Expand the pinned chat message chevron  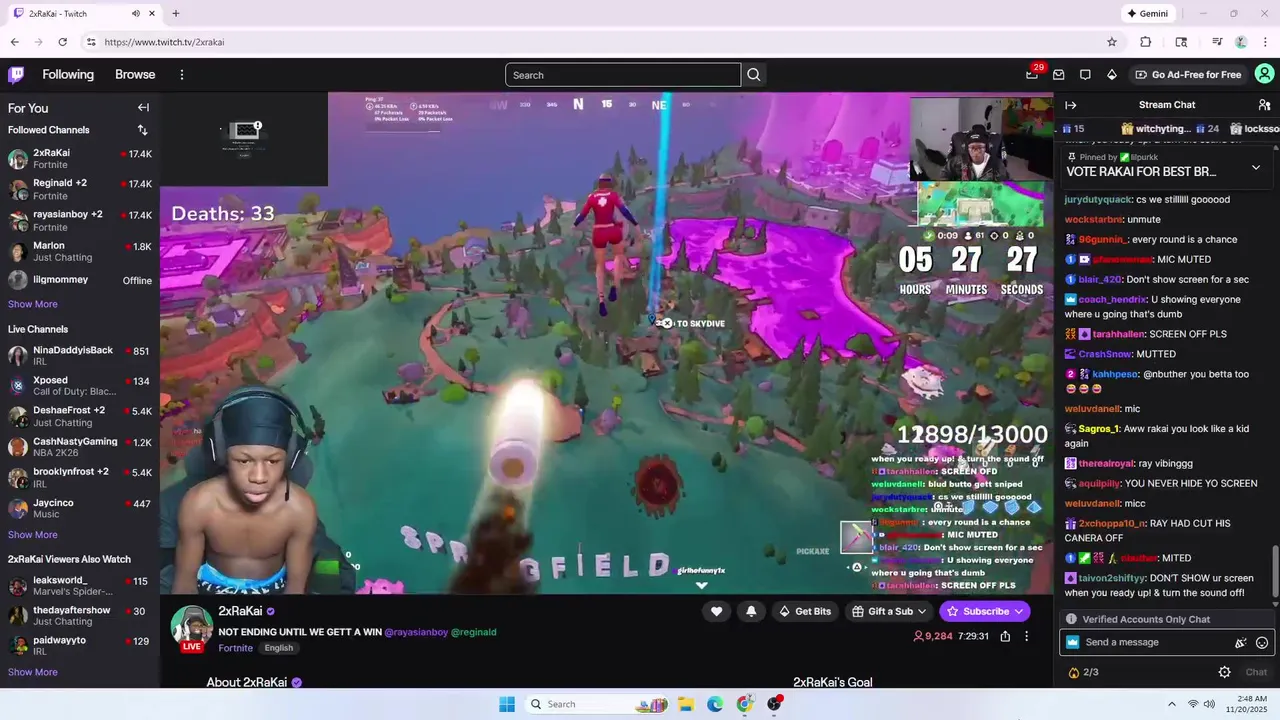tap(1256, 167)
